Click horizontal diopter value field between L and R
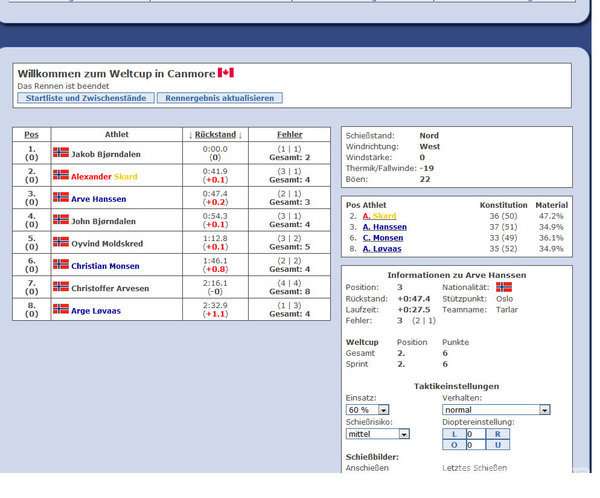Viewport: 600px width, 498px height. pos(476,434)
